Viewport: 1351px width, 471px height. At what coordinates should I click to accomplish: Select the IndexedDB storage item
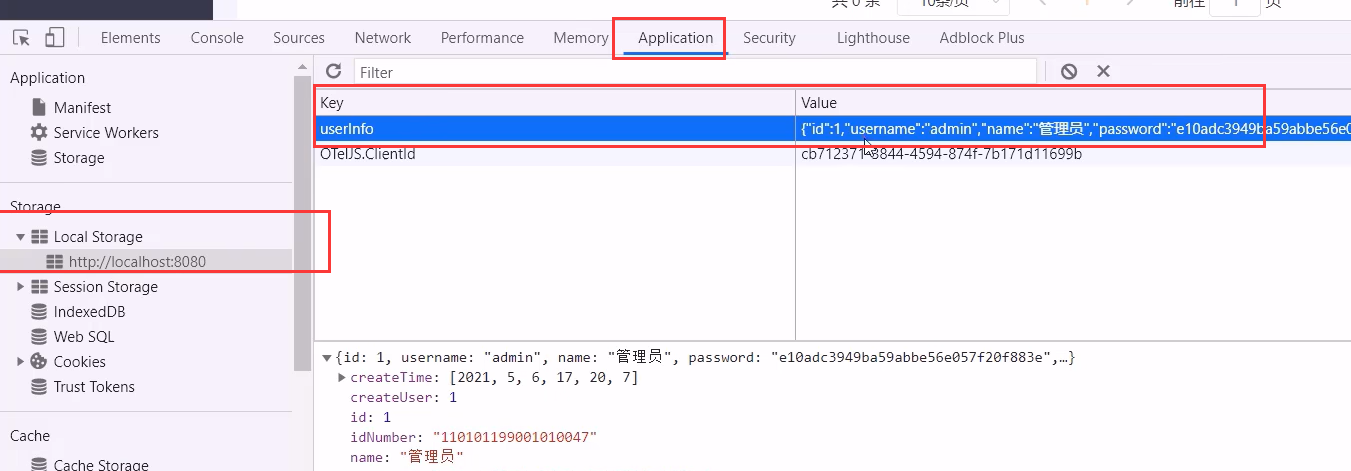pos(89,312)
